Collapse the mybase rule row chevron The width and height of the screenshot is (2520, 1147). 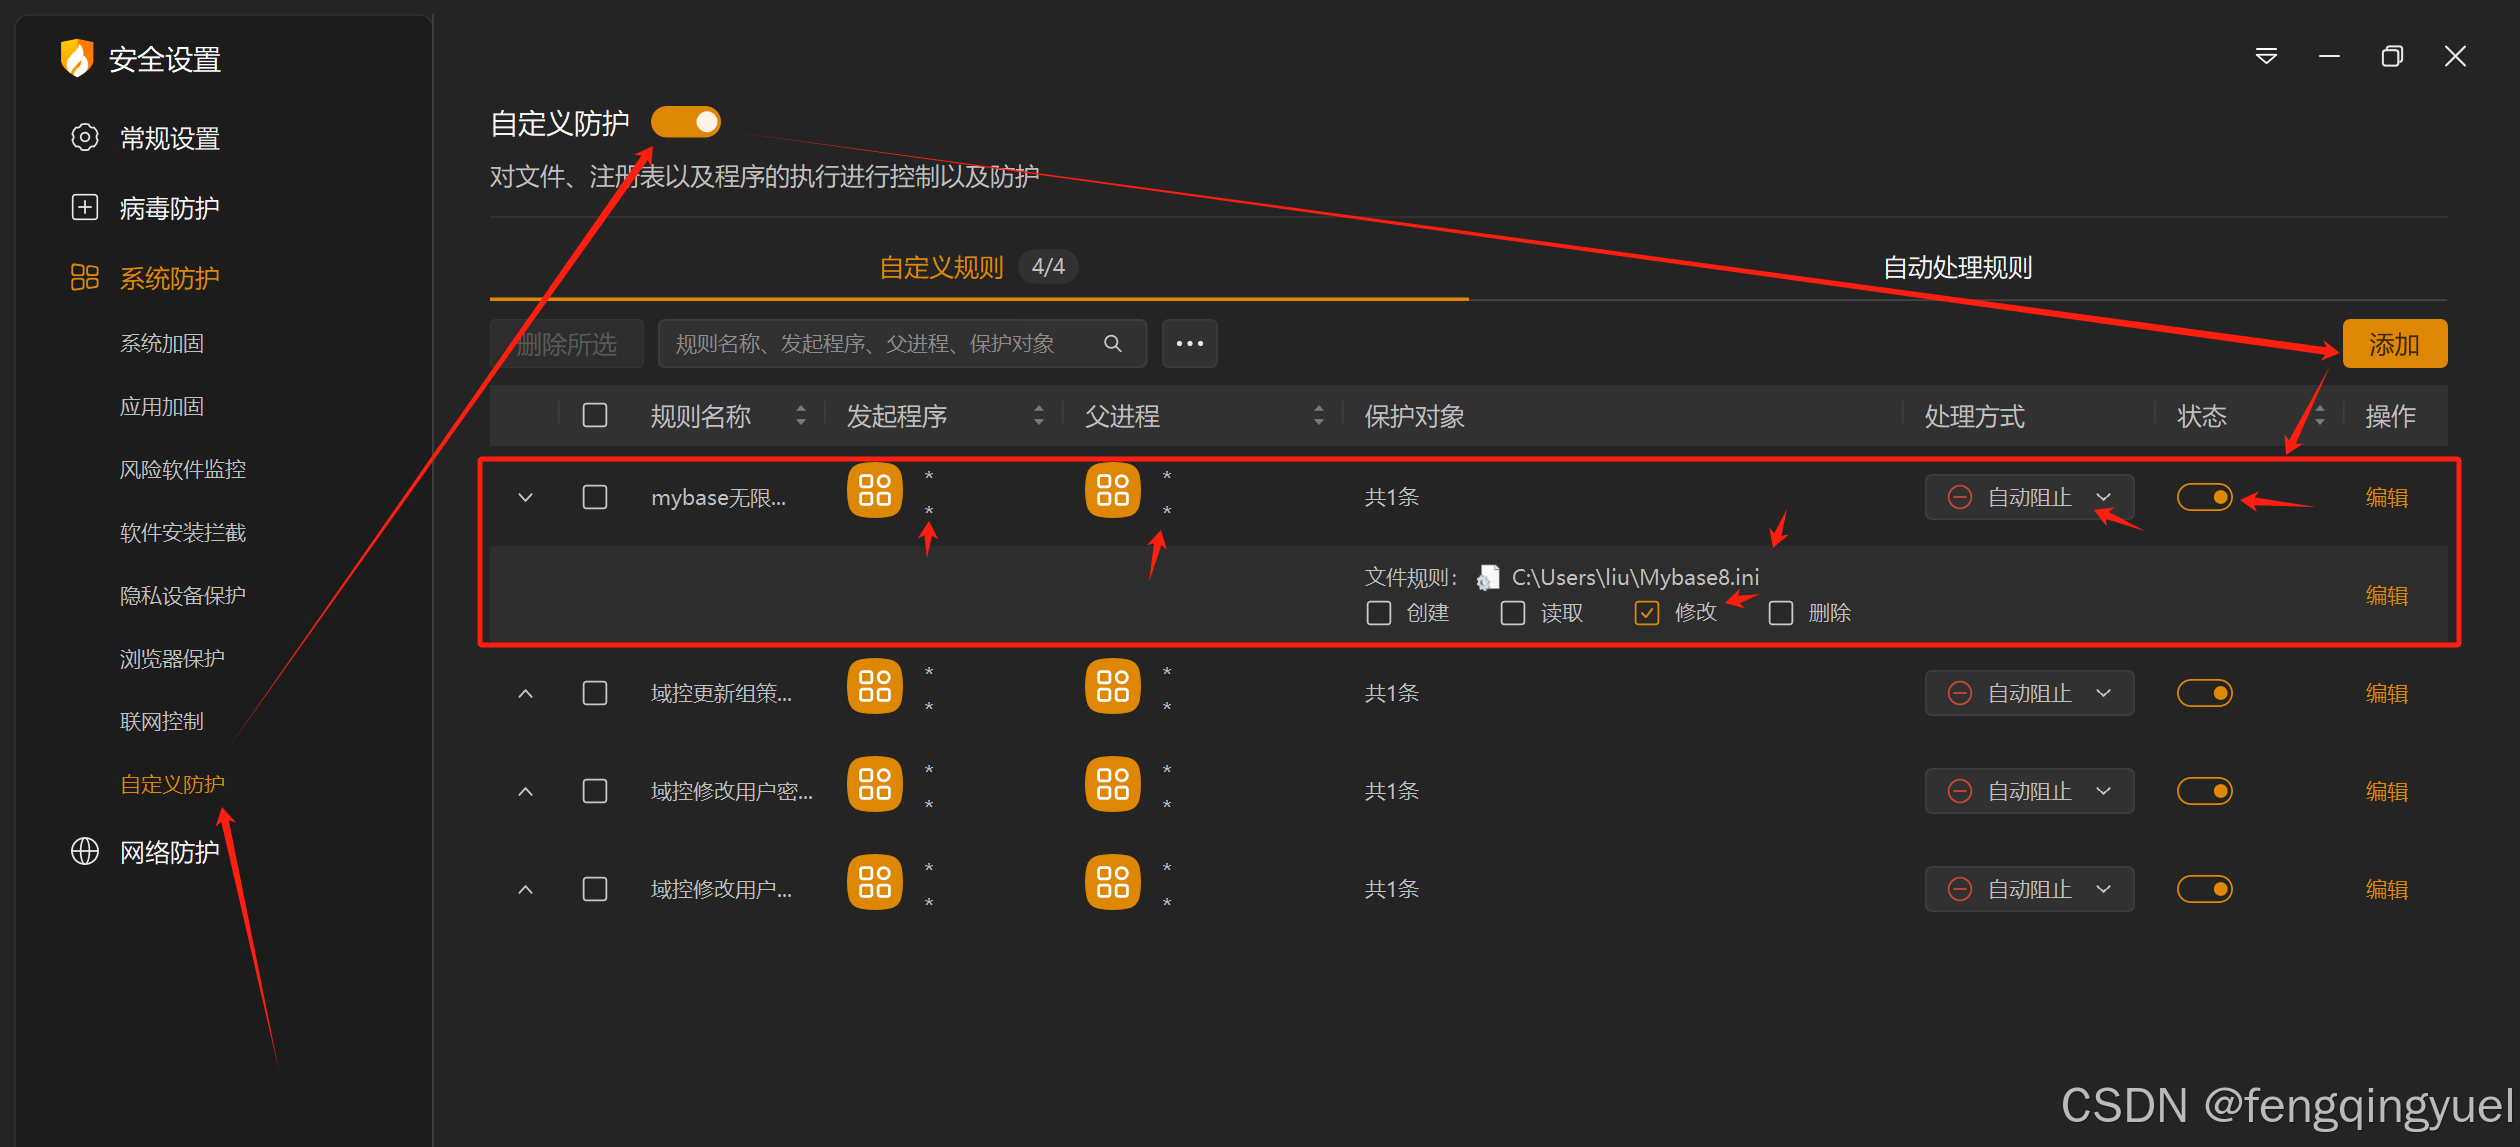click(525, 497)
